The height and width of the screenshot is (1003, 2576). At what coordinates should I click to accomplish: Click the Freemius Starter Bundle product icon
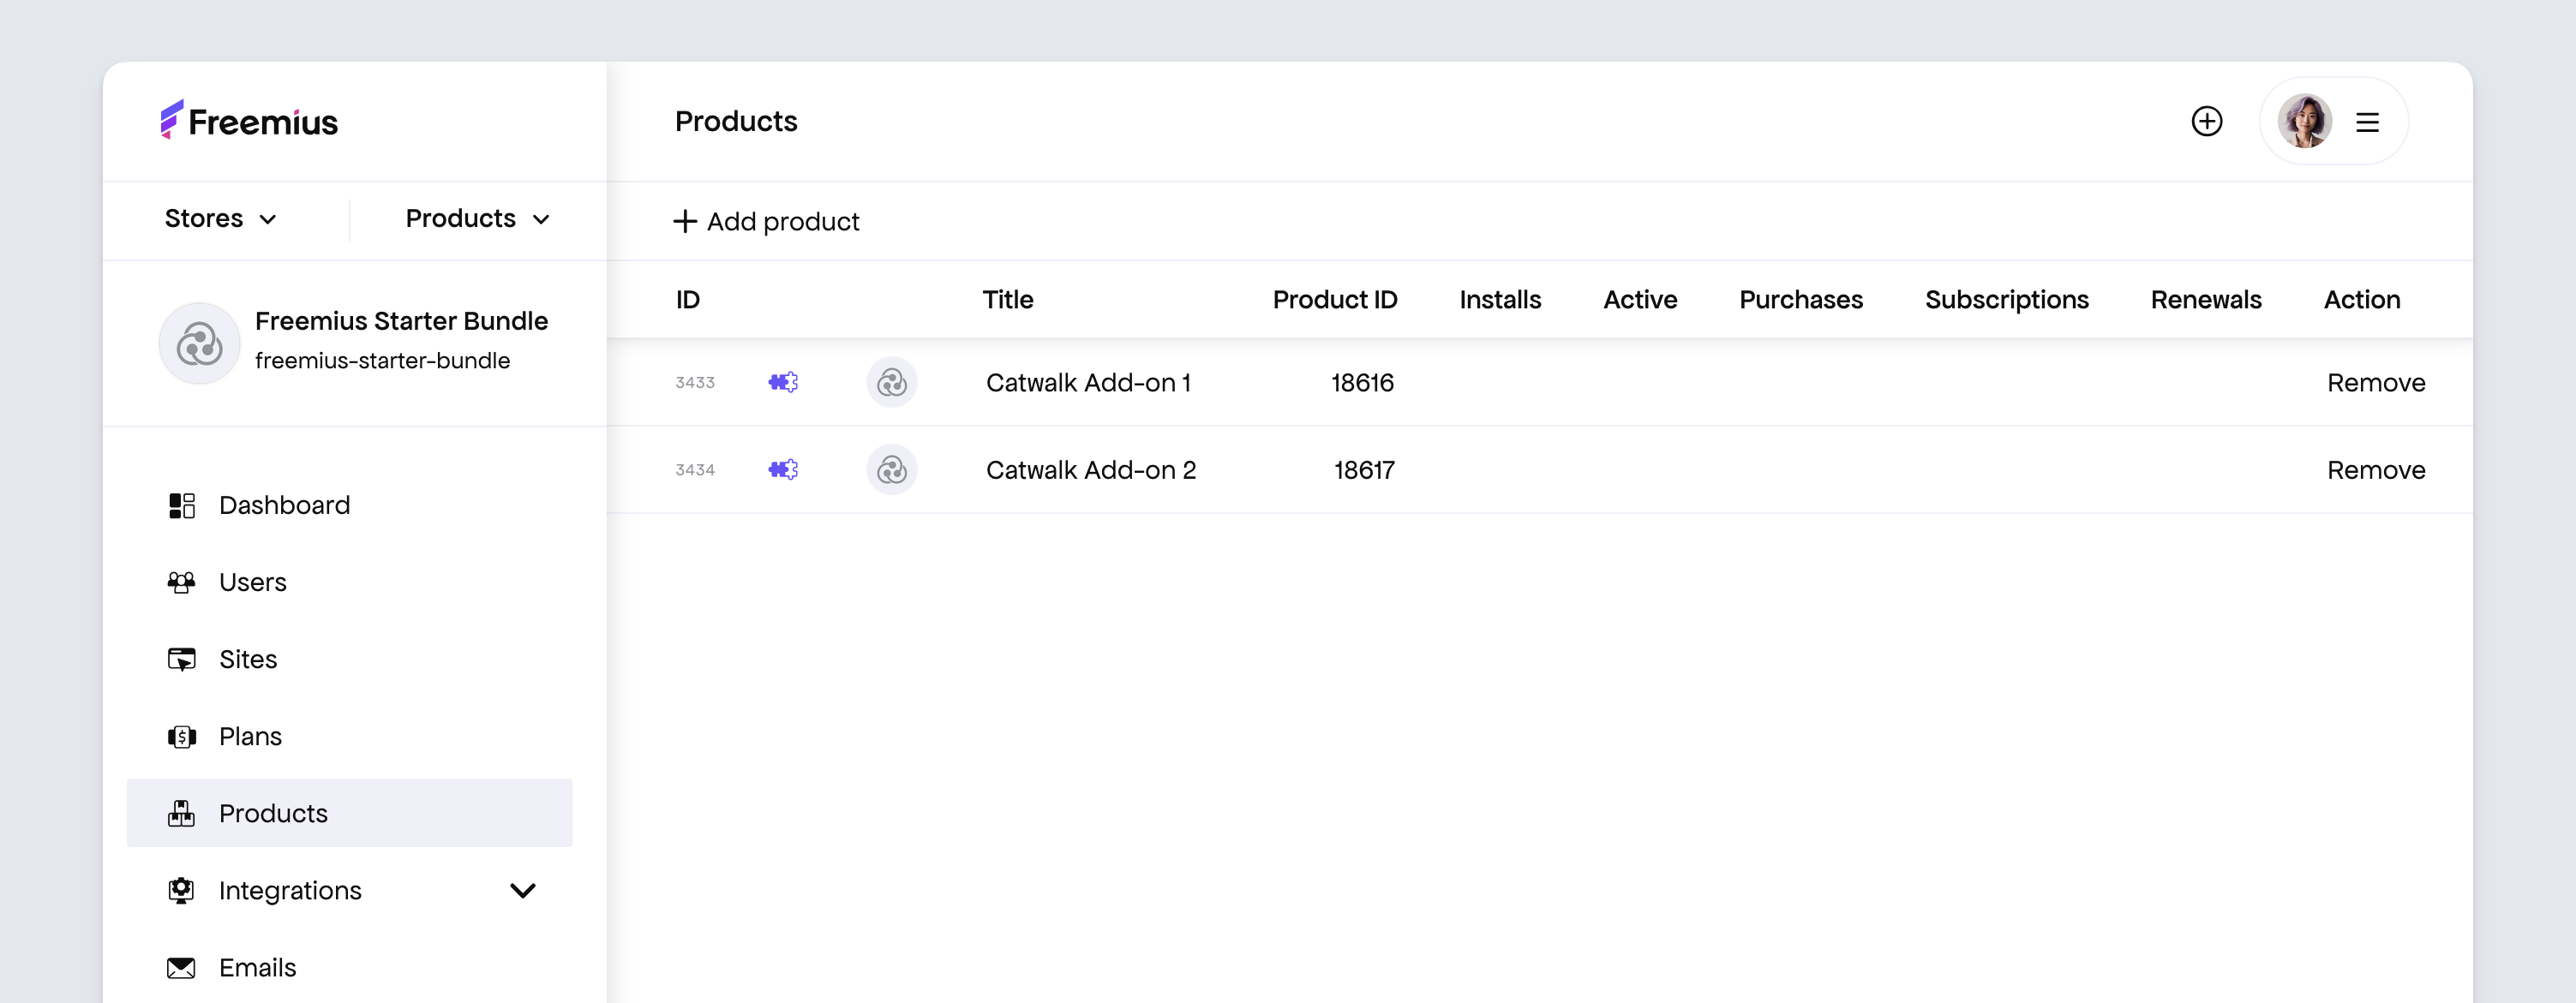200,343
